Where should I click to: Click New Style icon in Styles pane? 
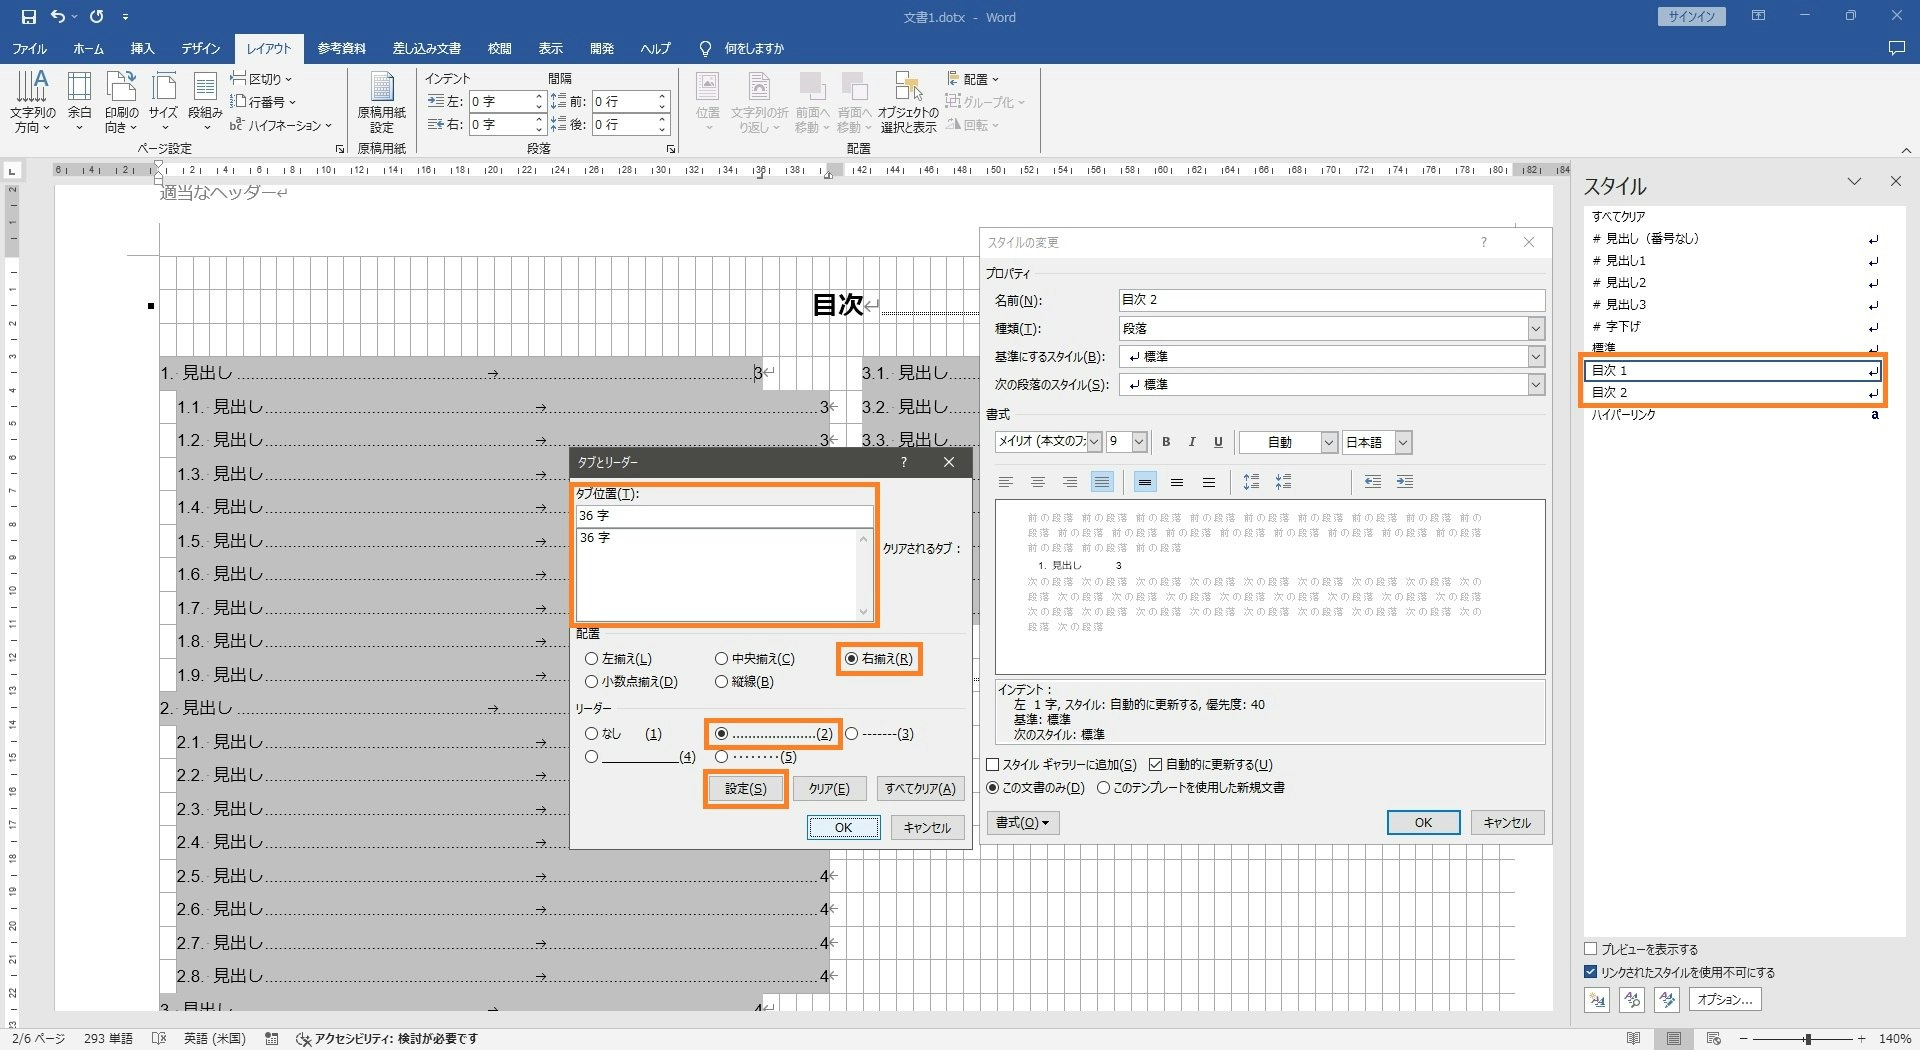point(1597,999)
